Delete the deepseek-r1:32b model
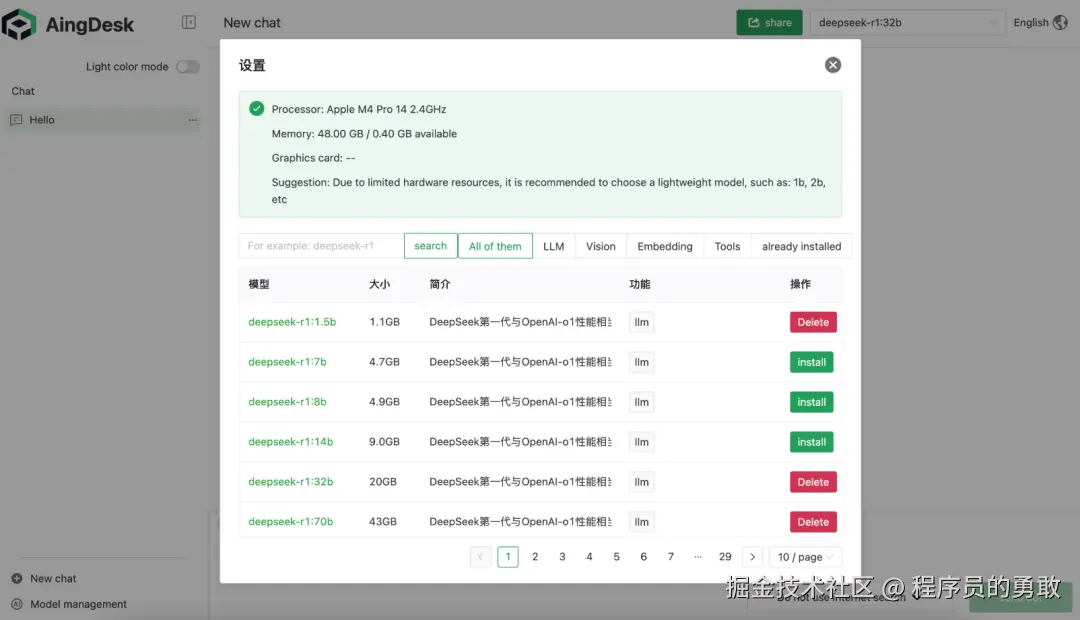 coord(813,482)
